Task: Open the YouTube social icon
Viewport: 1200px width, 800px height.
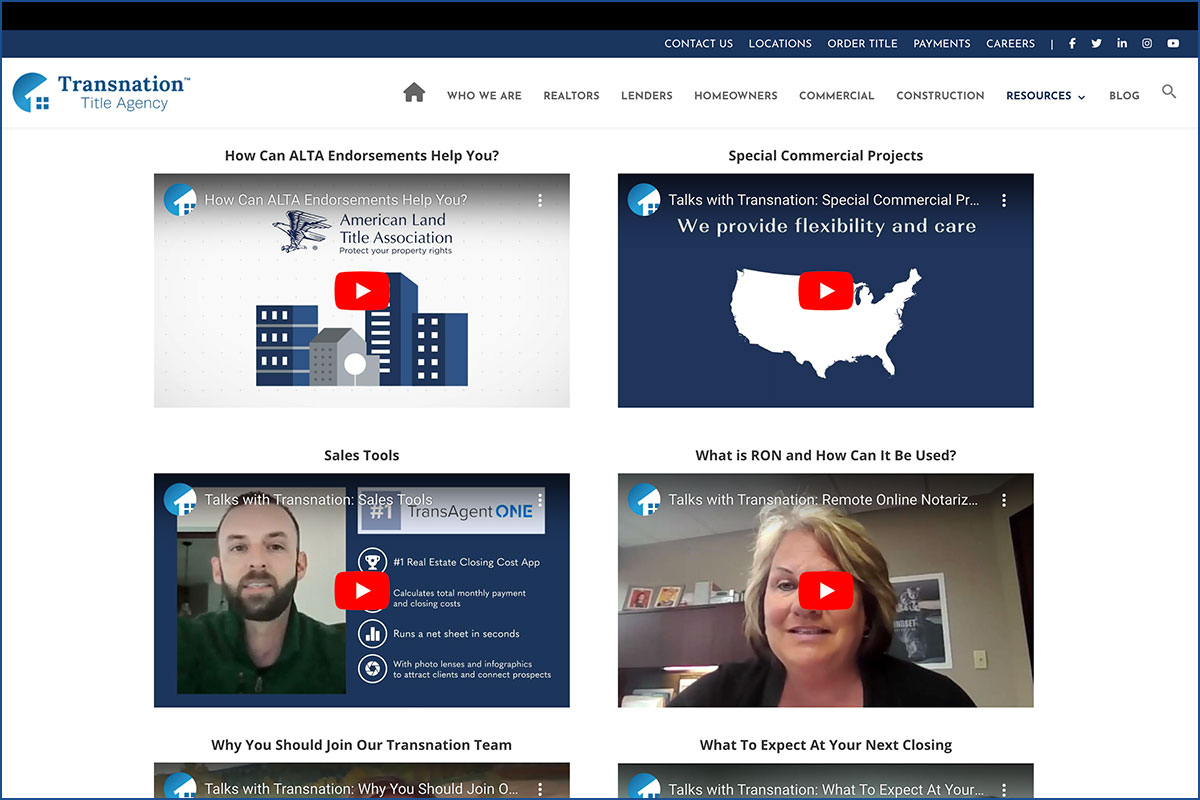Action: tap(1173, 43)
